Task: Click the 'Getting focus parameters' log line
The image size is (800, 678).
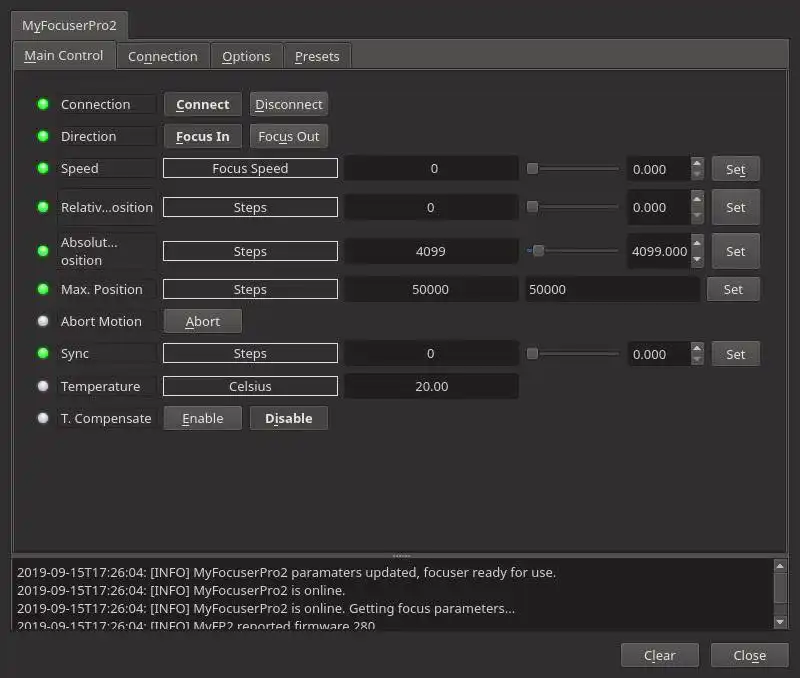Action: coord(266,608)
